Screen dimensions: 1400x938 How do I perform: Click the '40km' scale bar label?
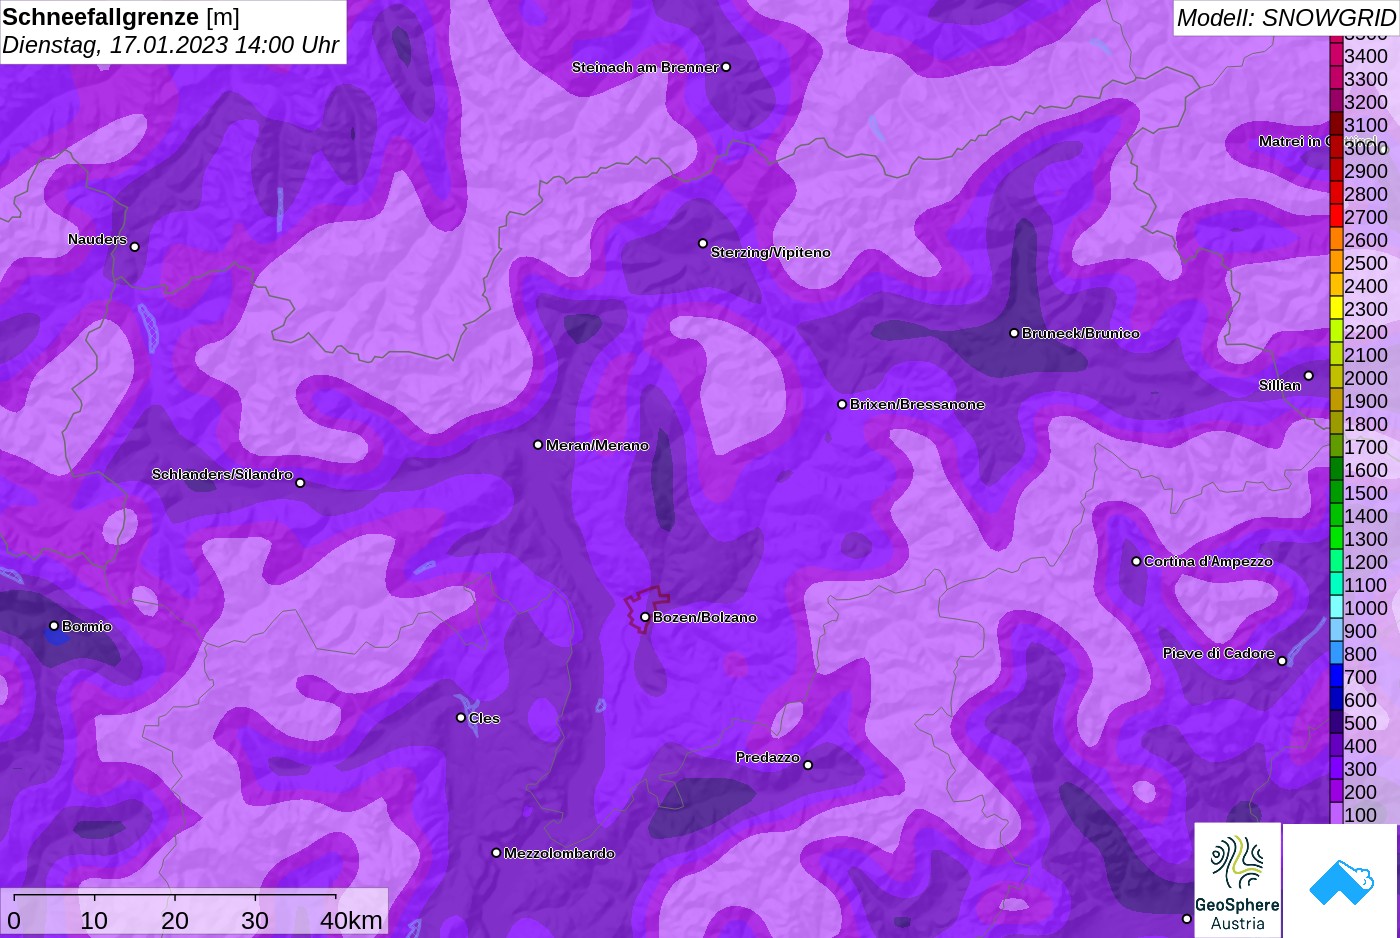click(351, 920)
